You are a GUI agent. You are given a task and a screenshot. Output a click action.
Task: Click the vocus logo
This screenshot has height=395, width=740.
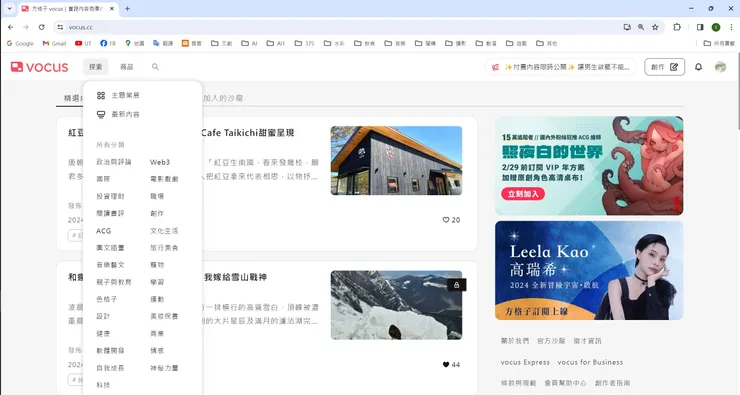[40, 67]
